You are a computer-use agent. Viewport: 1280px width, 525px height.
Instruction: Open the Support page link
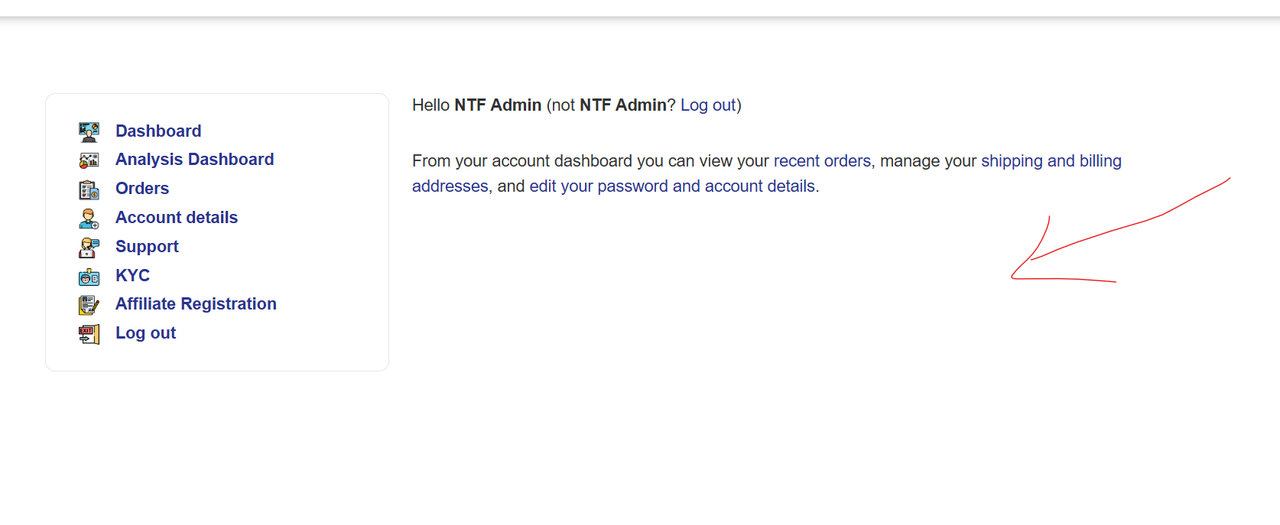click(x=147, y=246)
